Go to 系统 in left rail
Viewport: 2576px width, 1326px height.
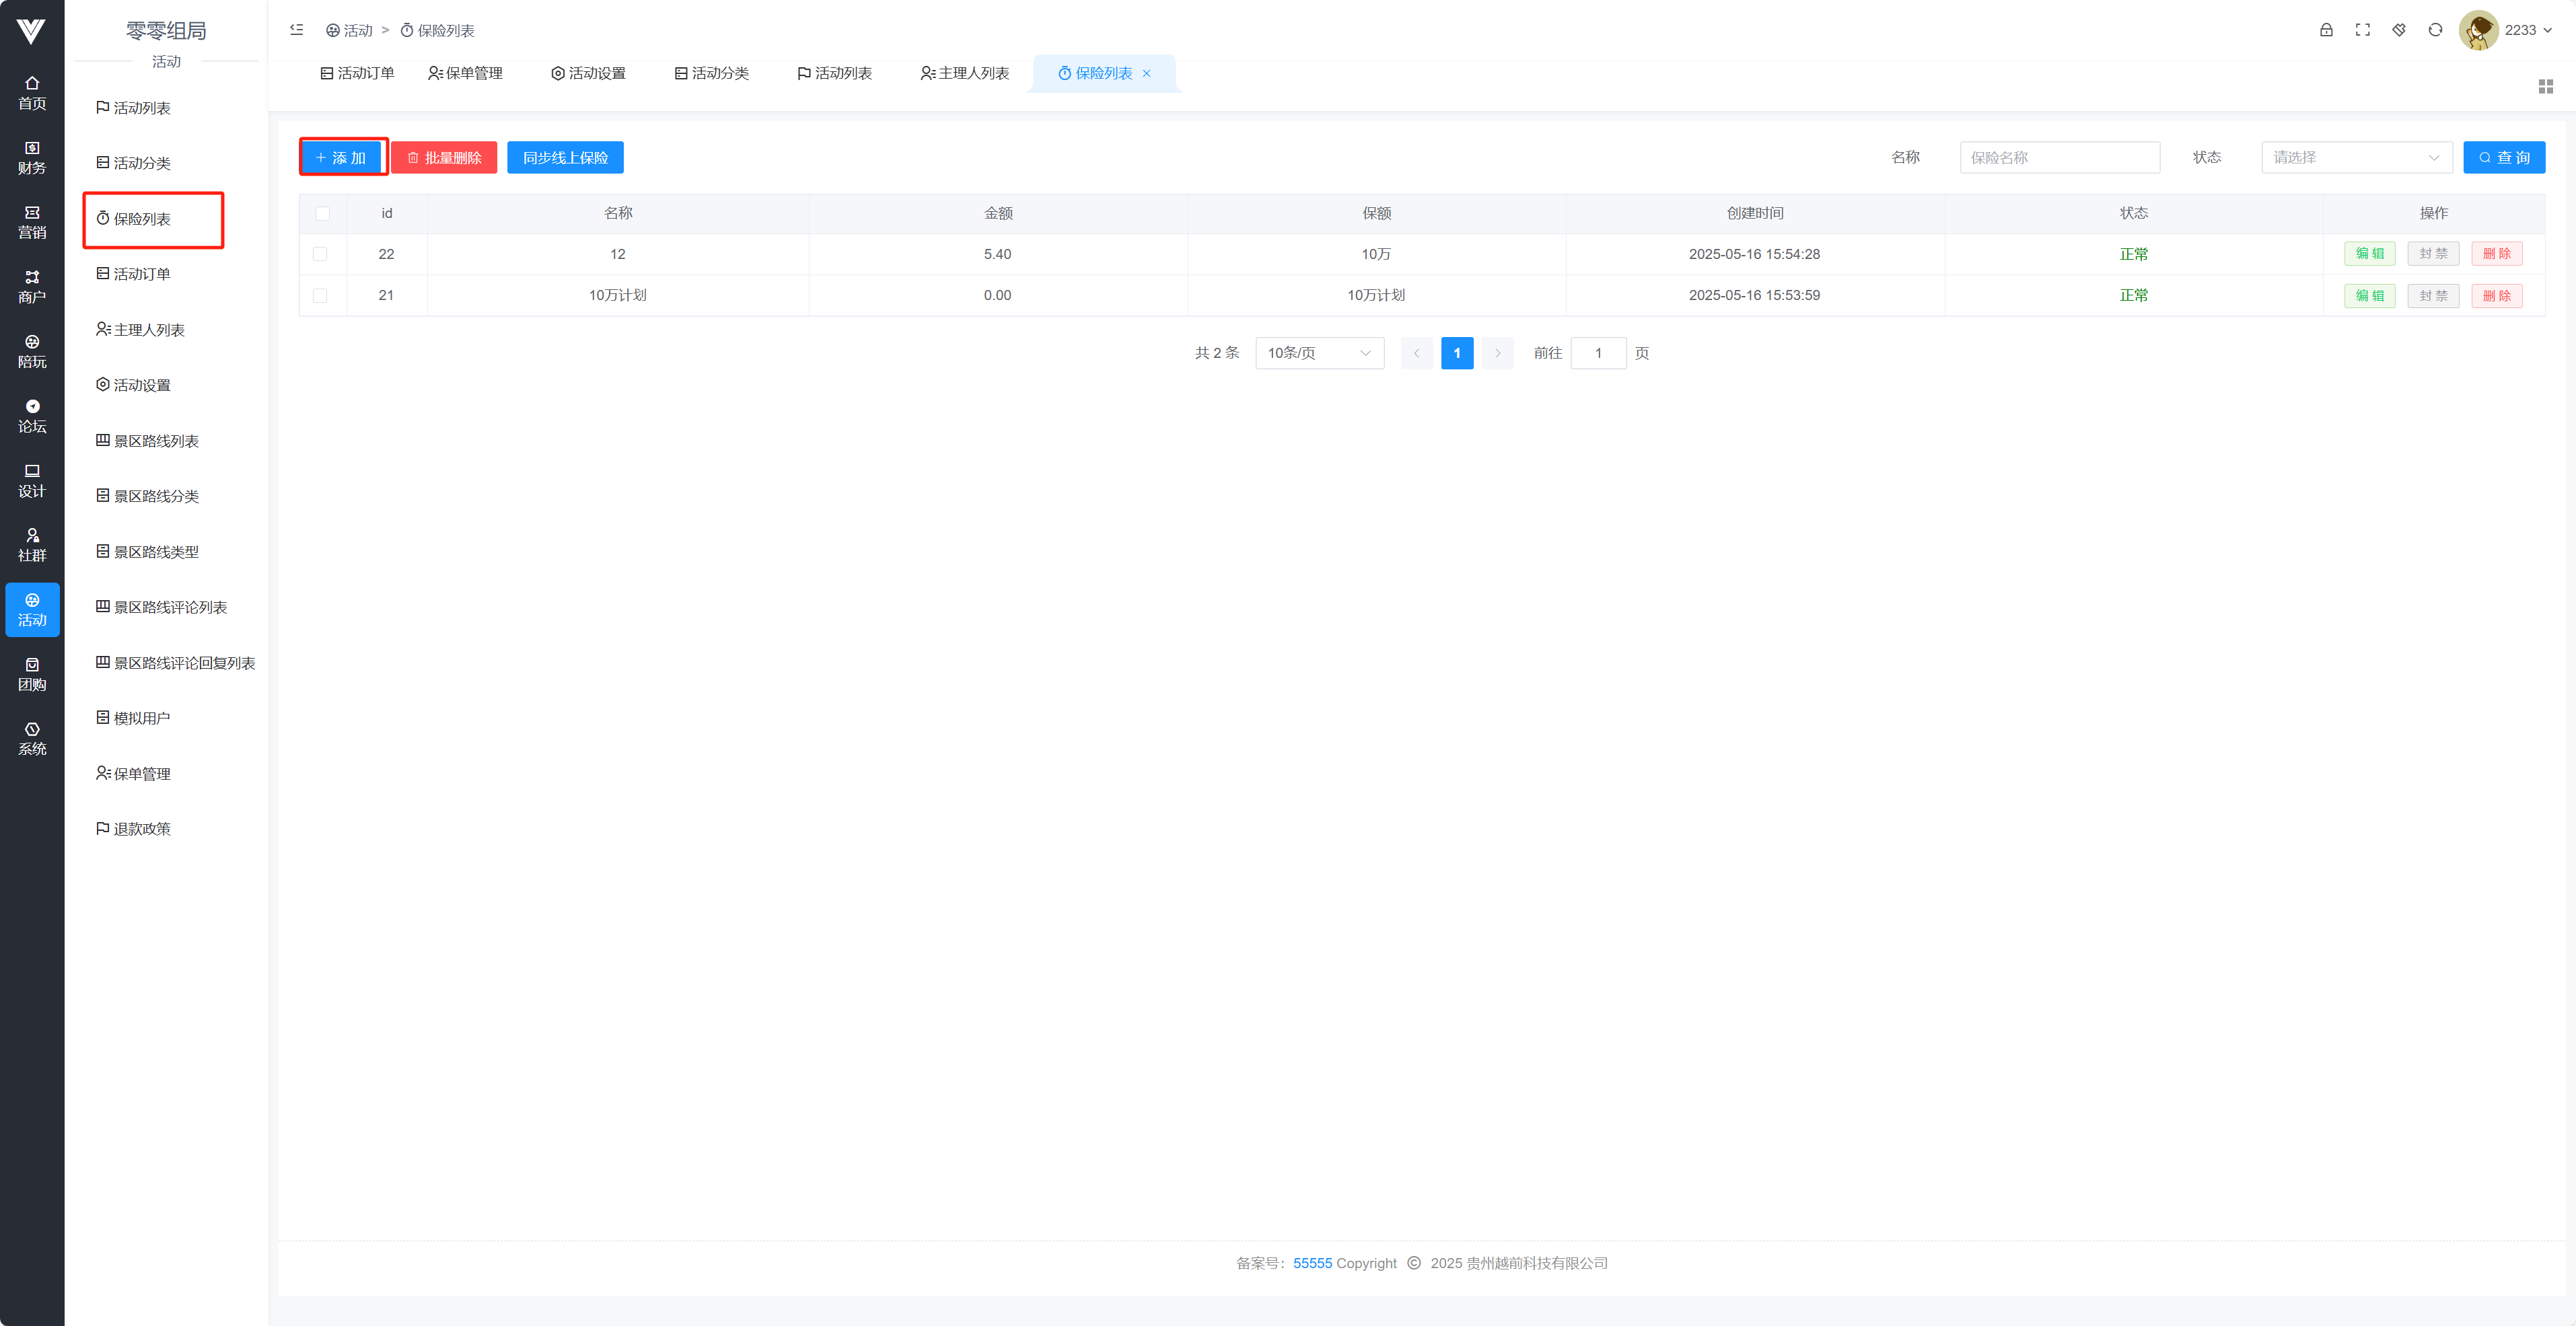pos(32,738)
